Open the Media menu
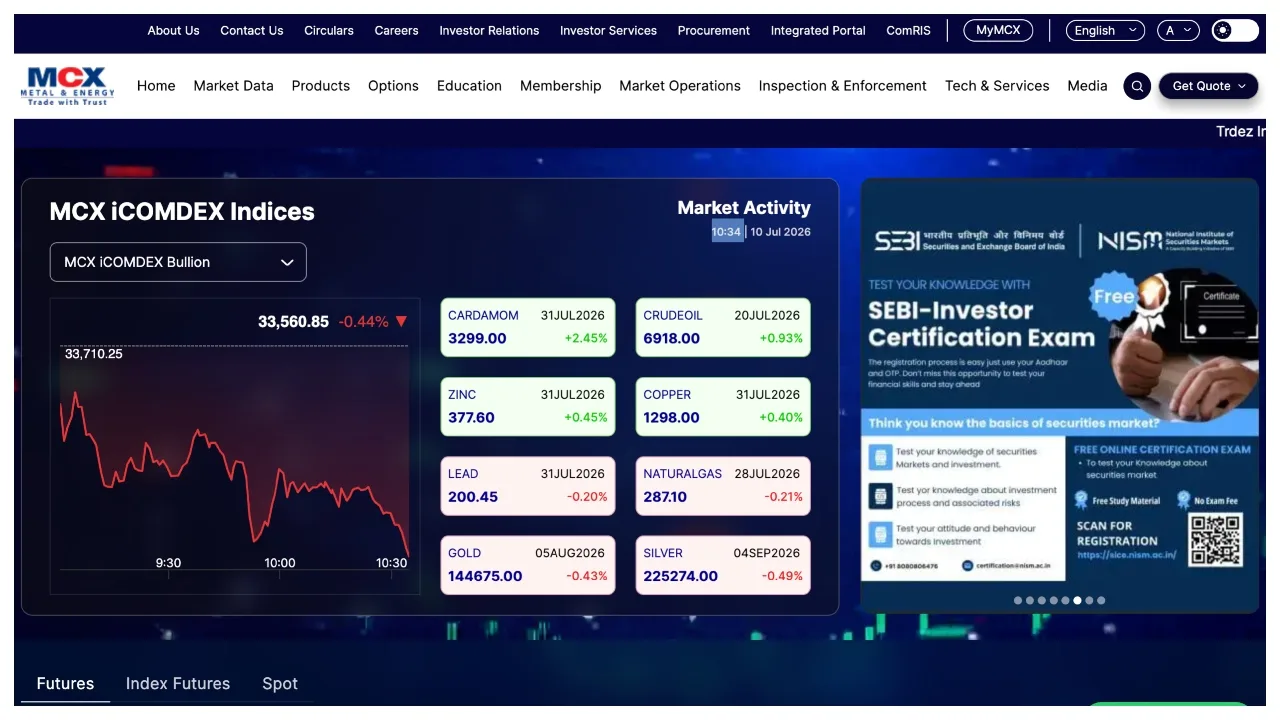The image size is (1280, 720). pos(1087,86)
